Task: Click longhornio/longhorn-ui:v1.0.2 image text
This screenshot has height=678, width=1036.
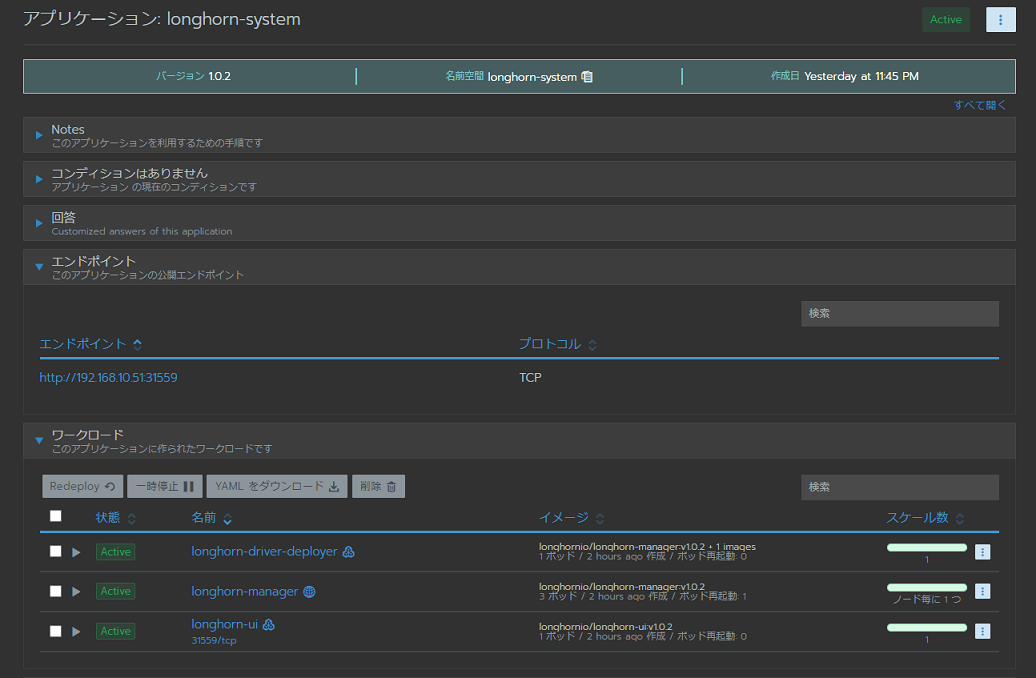Action: 606,626
